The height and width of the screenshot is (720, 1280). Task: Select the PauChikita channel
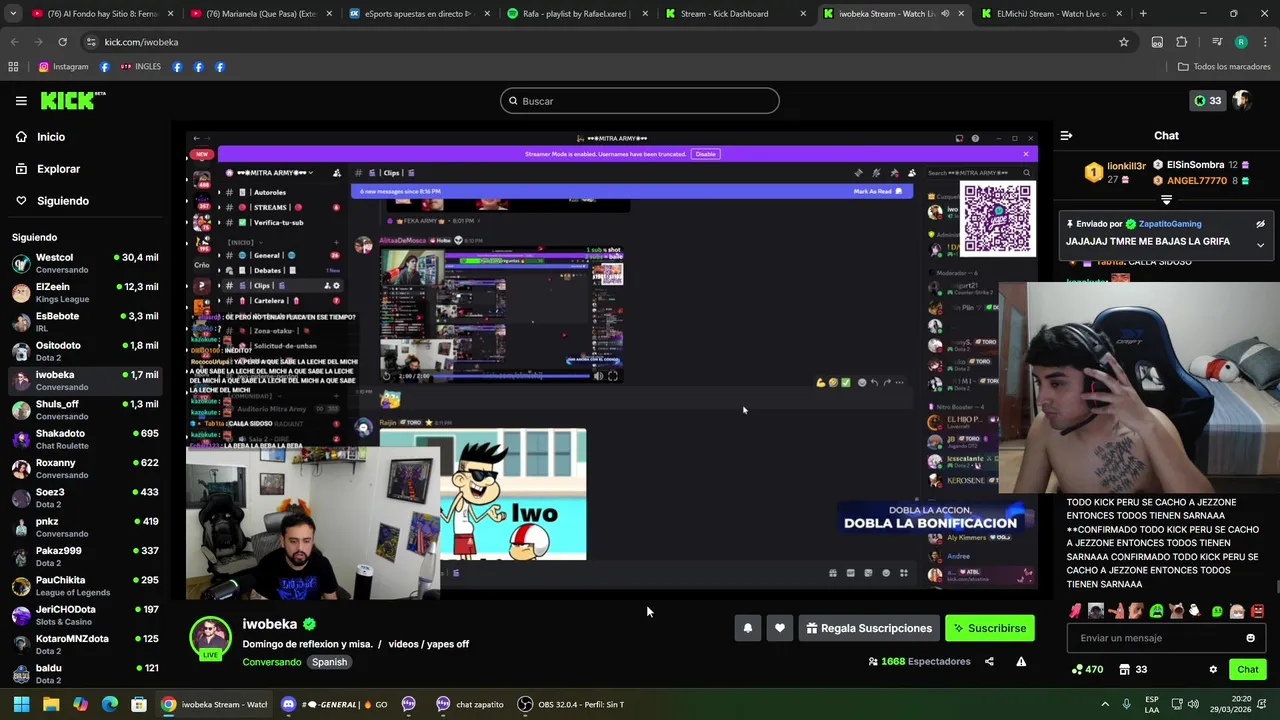pos(85,586)
